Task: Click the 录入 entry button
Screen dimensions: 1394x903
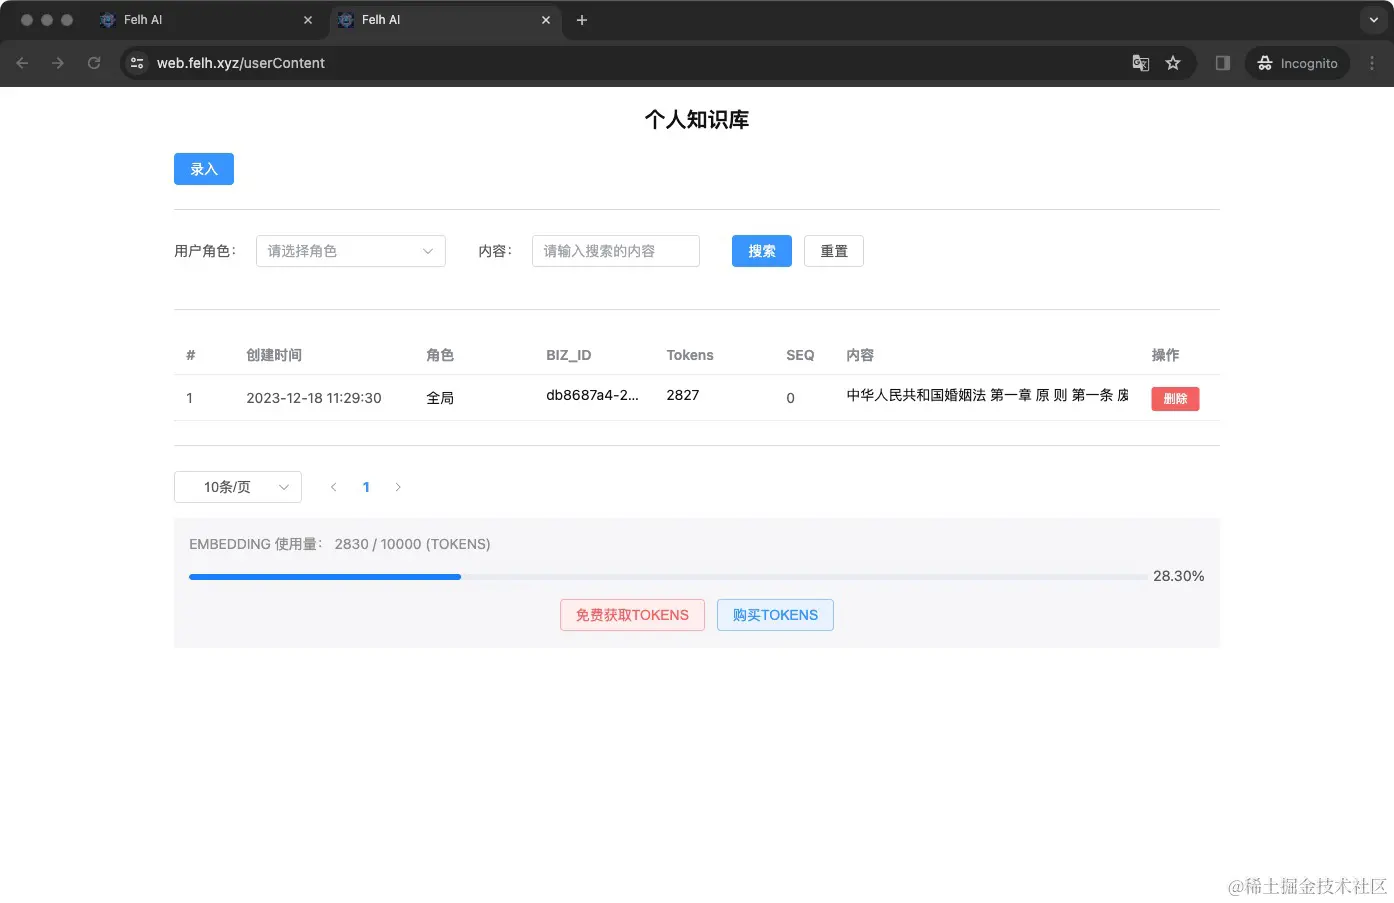Action: coord(203,169)
